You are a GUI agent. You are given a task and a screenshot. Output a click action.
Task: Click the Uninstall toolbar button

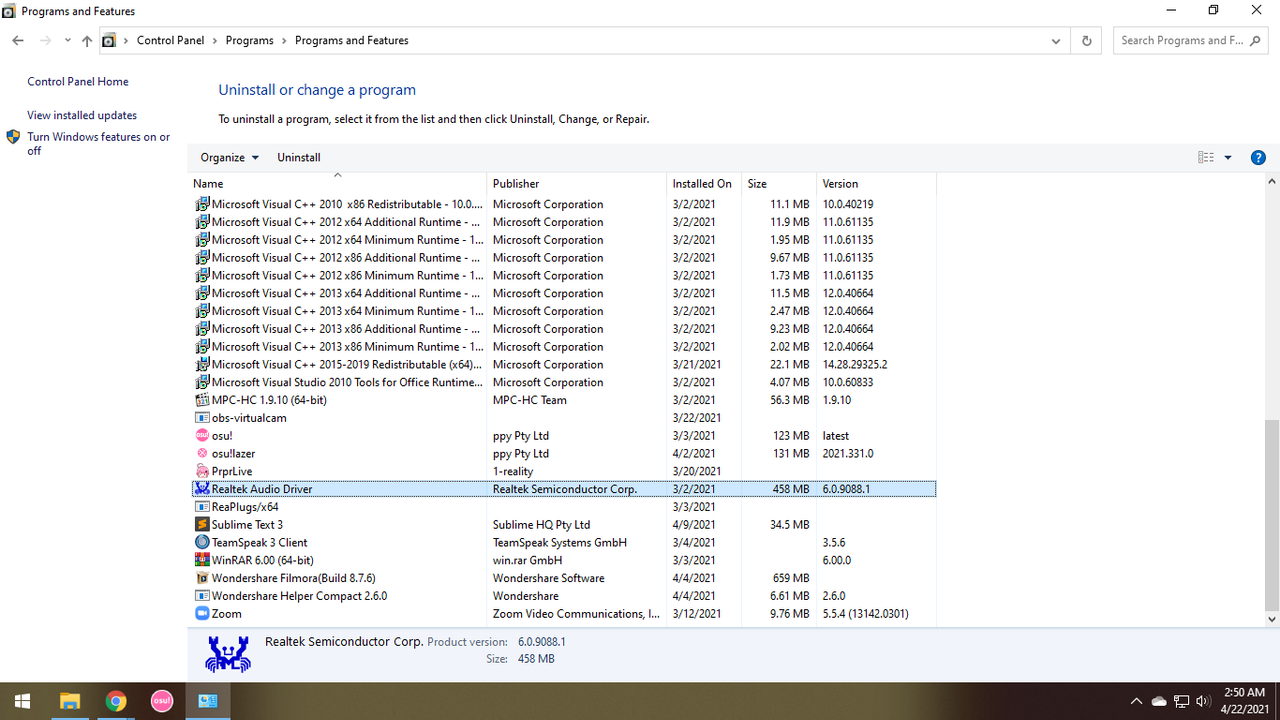coord(299,157)
